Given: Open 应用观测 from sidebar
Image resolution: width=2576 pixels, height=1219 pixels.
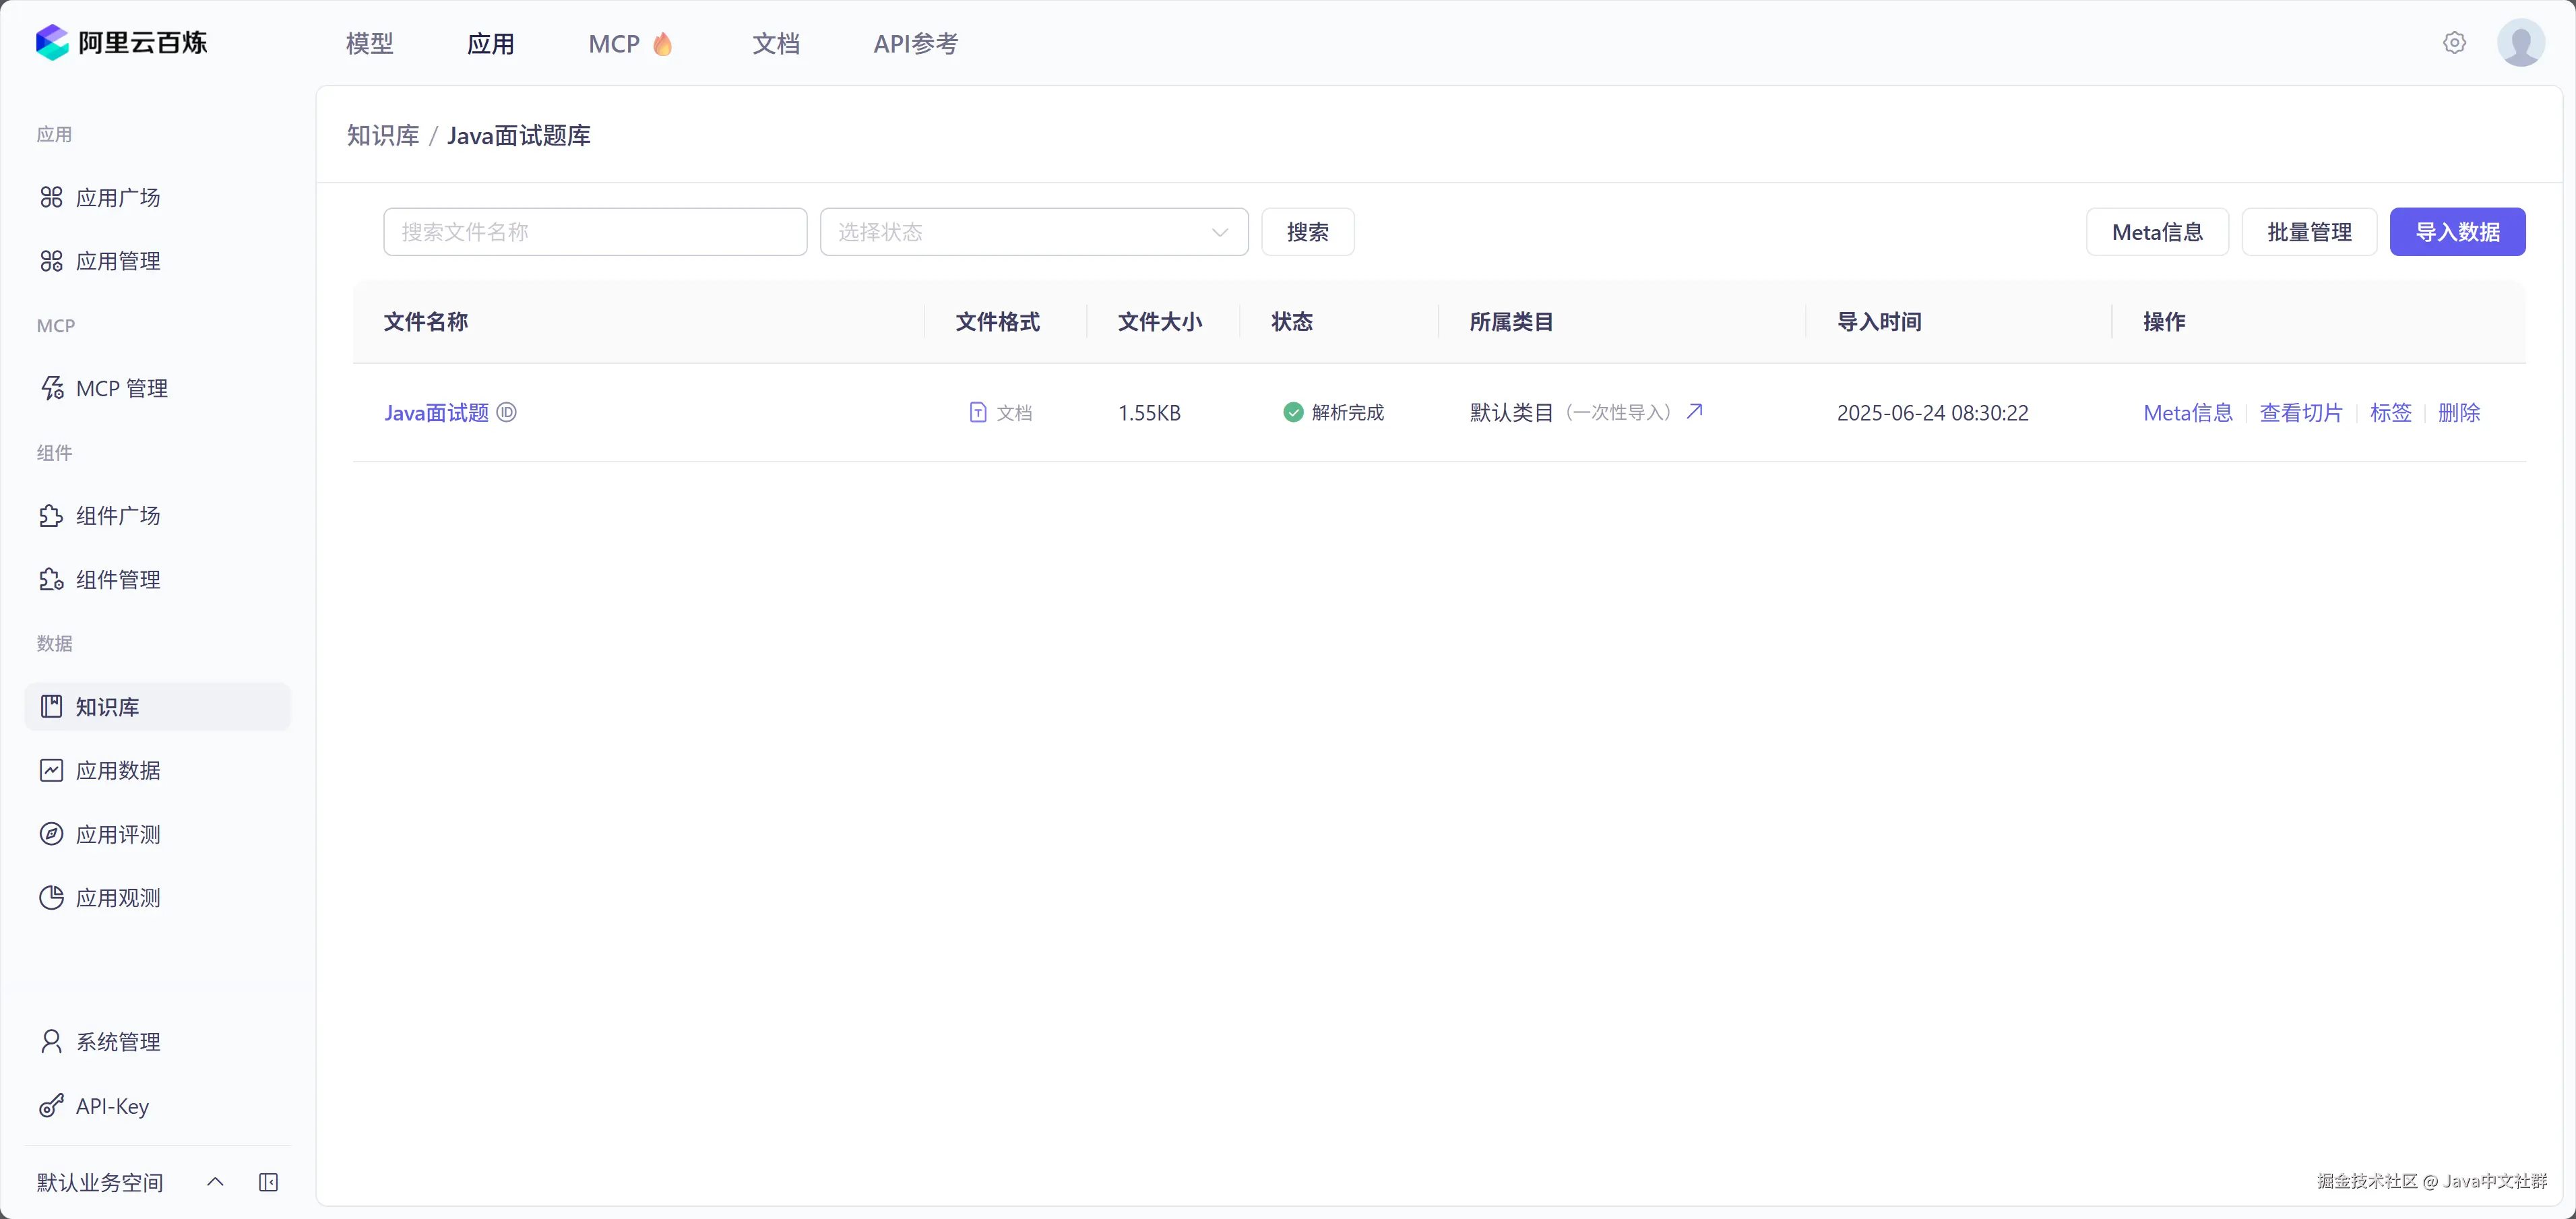Looking at the screenshot, I should pyautogui.click(x=117, y=898).
